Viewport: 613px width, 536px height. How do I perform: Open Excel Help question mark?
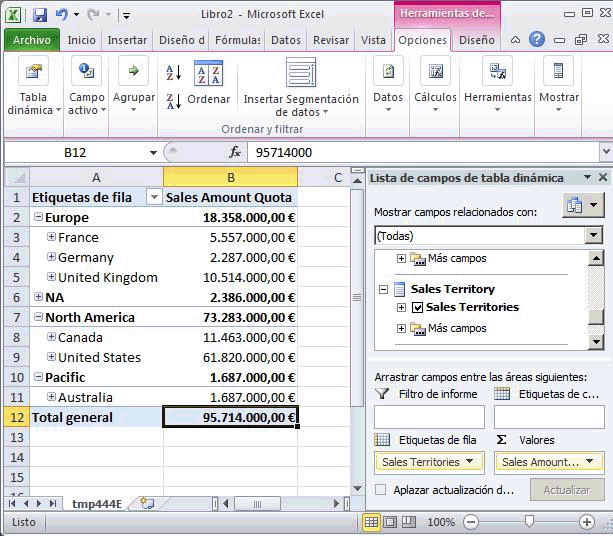(x=537, y=39)
